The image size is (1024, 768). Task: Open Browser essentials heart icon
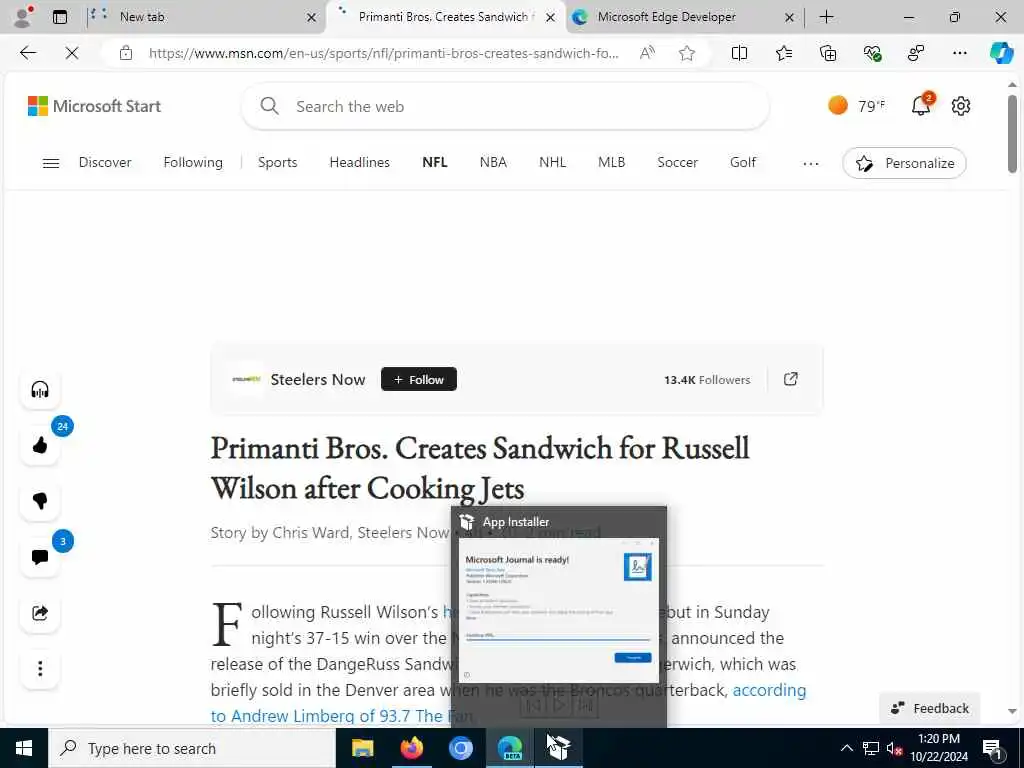click(x=872, y=53)
